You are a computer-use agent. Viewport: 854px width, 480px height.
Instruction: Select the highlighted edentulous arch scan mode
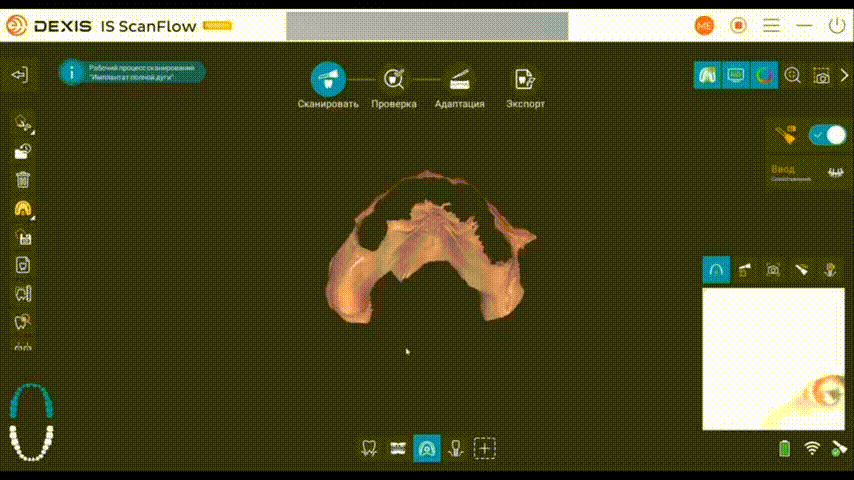(427, 448)
